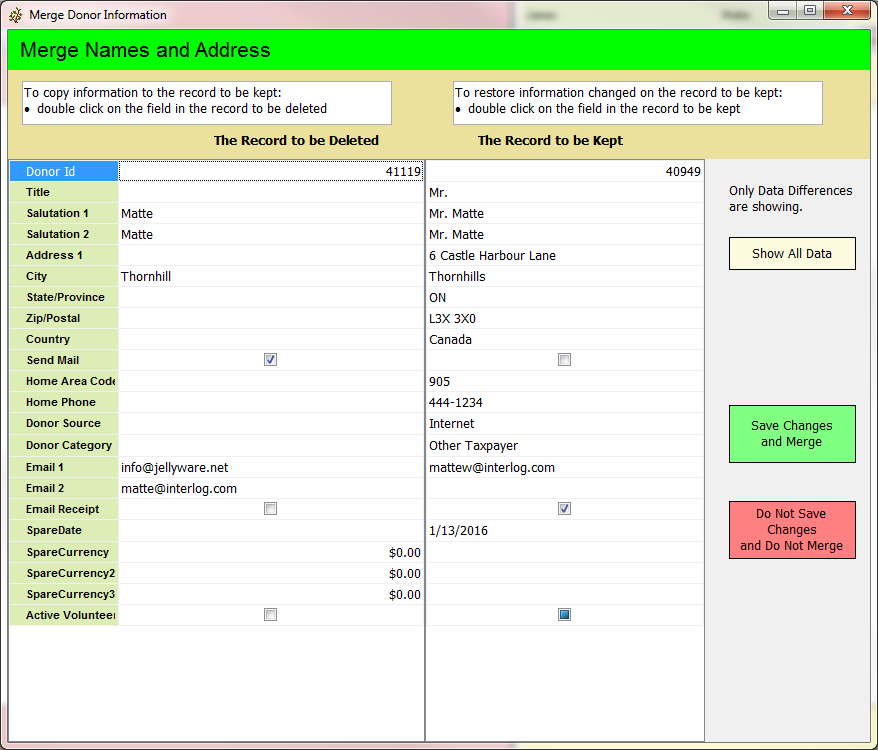
Task: Click Do Not Save Changes and Do Not Merge
Action: (792, 530)
